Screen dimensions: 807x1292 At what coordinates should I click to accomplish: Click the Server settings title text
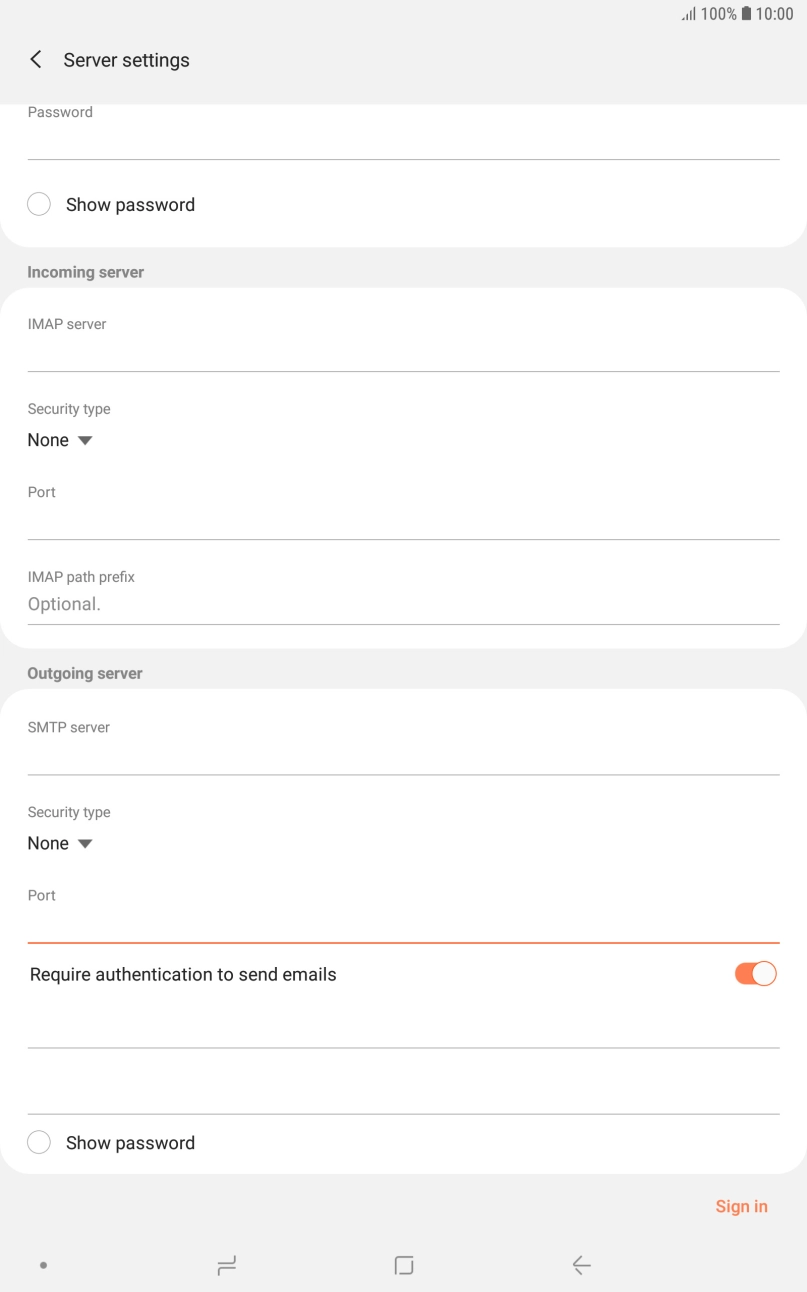(126, 59)
